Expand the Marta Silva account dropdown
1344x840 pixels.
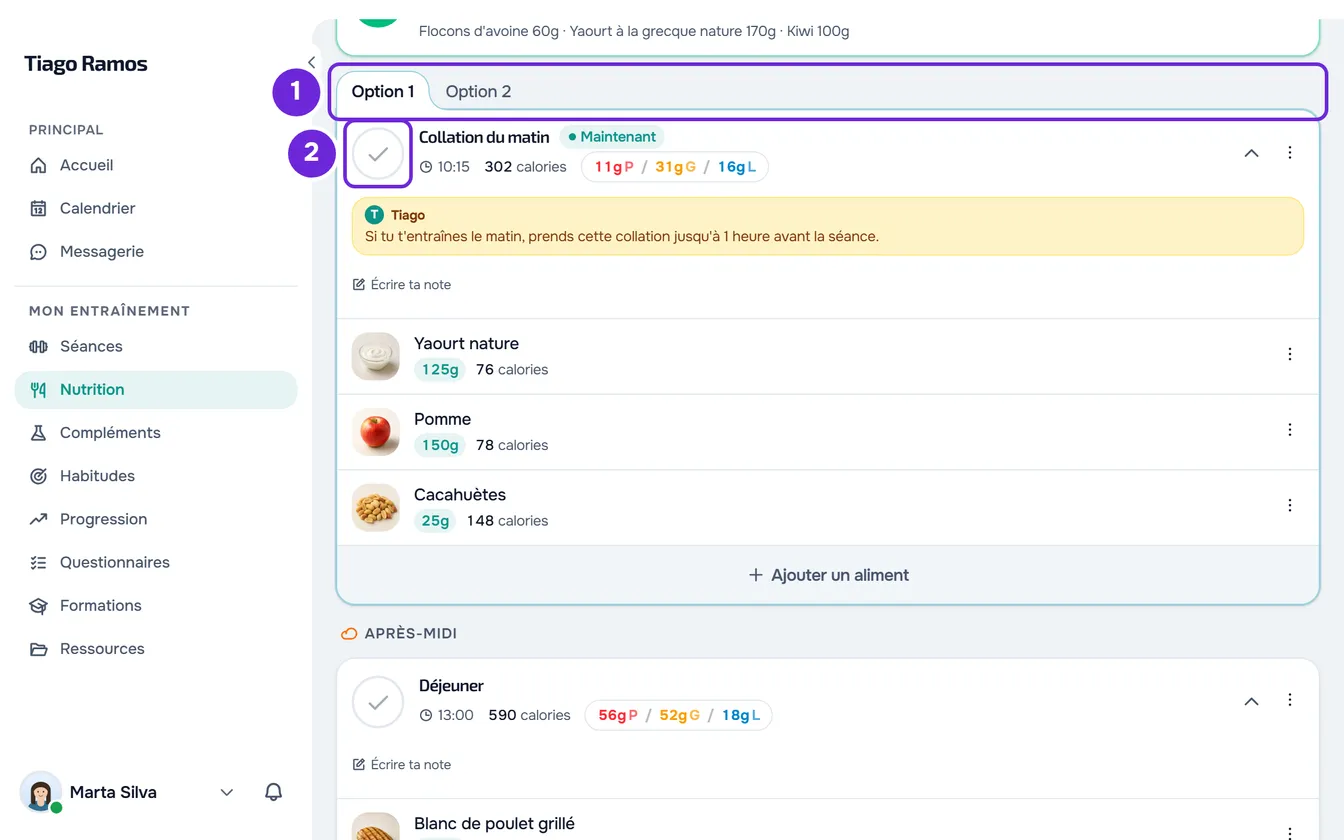[x=227, y=792]
